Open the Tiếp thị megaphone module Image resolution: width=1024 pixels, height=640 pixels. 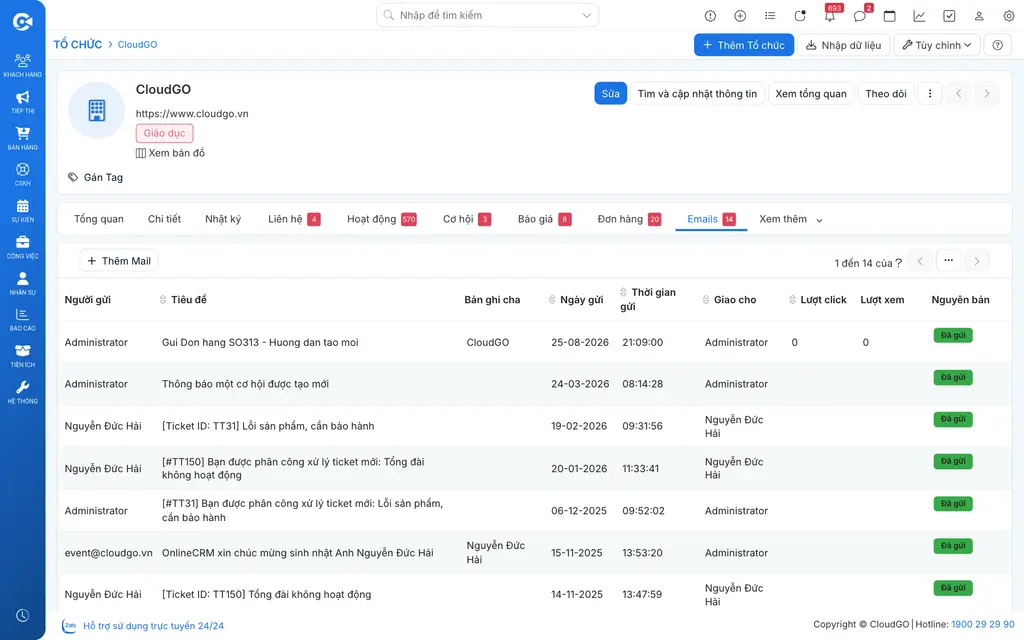22,103
